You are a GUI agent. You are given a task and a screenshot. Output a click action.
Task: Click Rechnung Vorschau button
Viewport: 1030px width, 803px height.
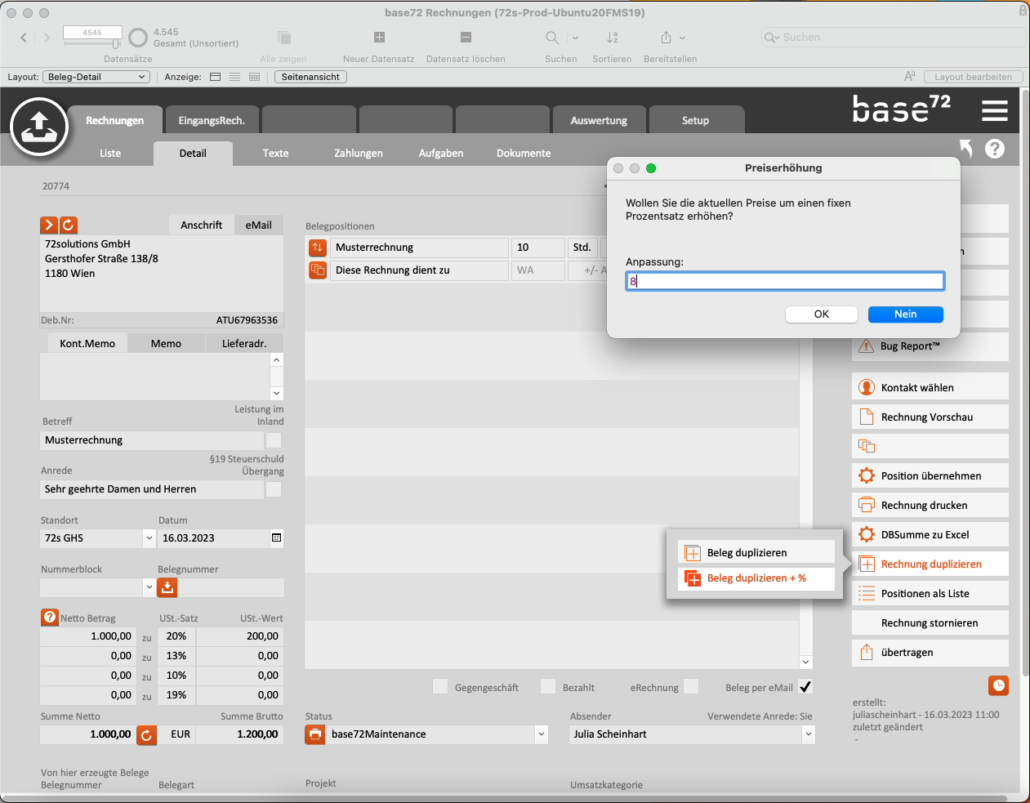click(x=930, y=417)
